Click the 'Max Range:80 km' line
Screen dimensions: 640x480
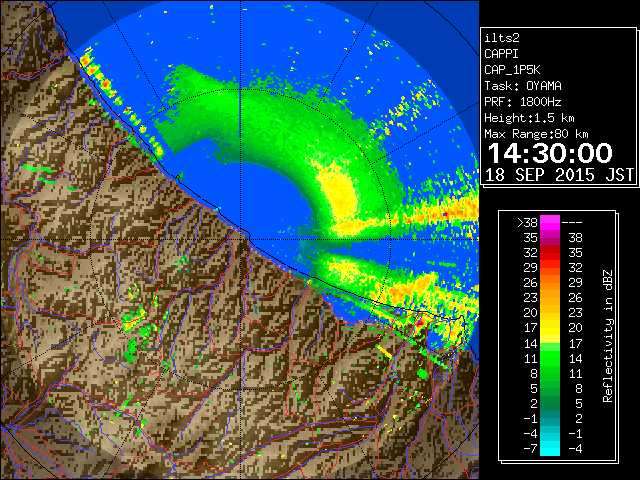click(536, 134)
